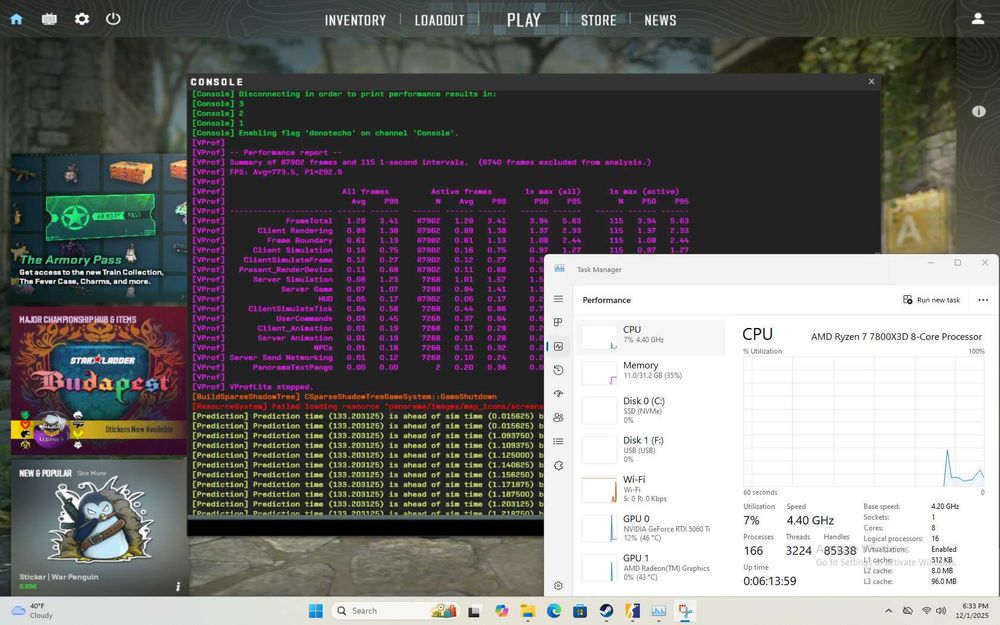Open the StarLadder Budapest Major hub banner
1000x625 pixels.
tap(98, 381)
